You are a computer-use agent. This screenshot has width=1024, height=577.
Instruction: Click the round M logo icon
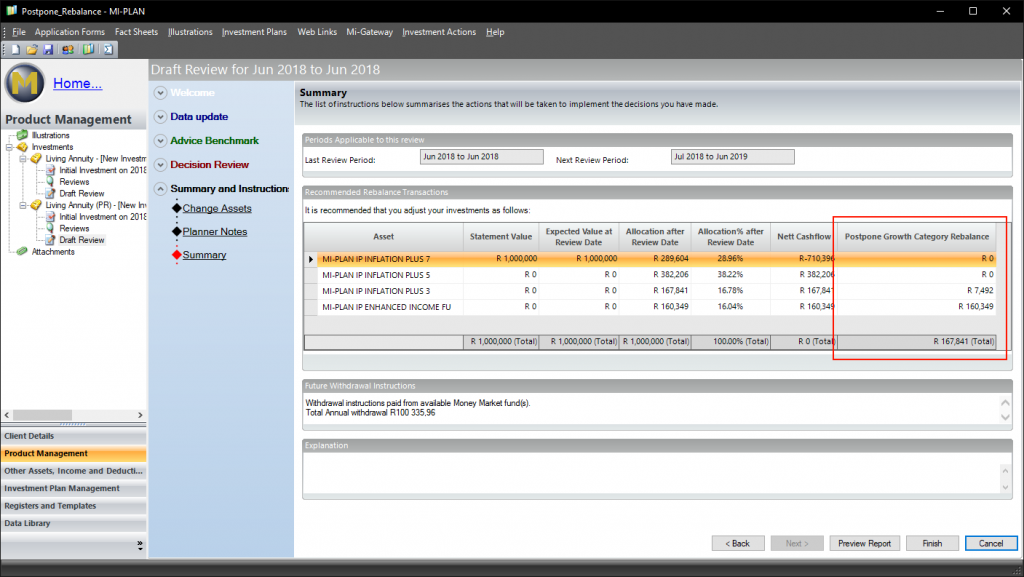pyautogui.click(x=26, y=84)
